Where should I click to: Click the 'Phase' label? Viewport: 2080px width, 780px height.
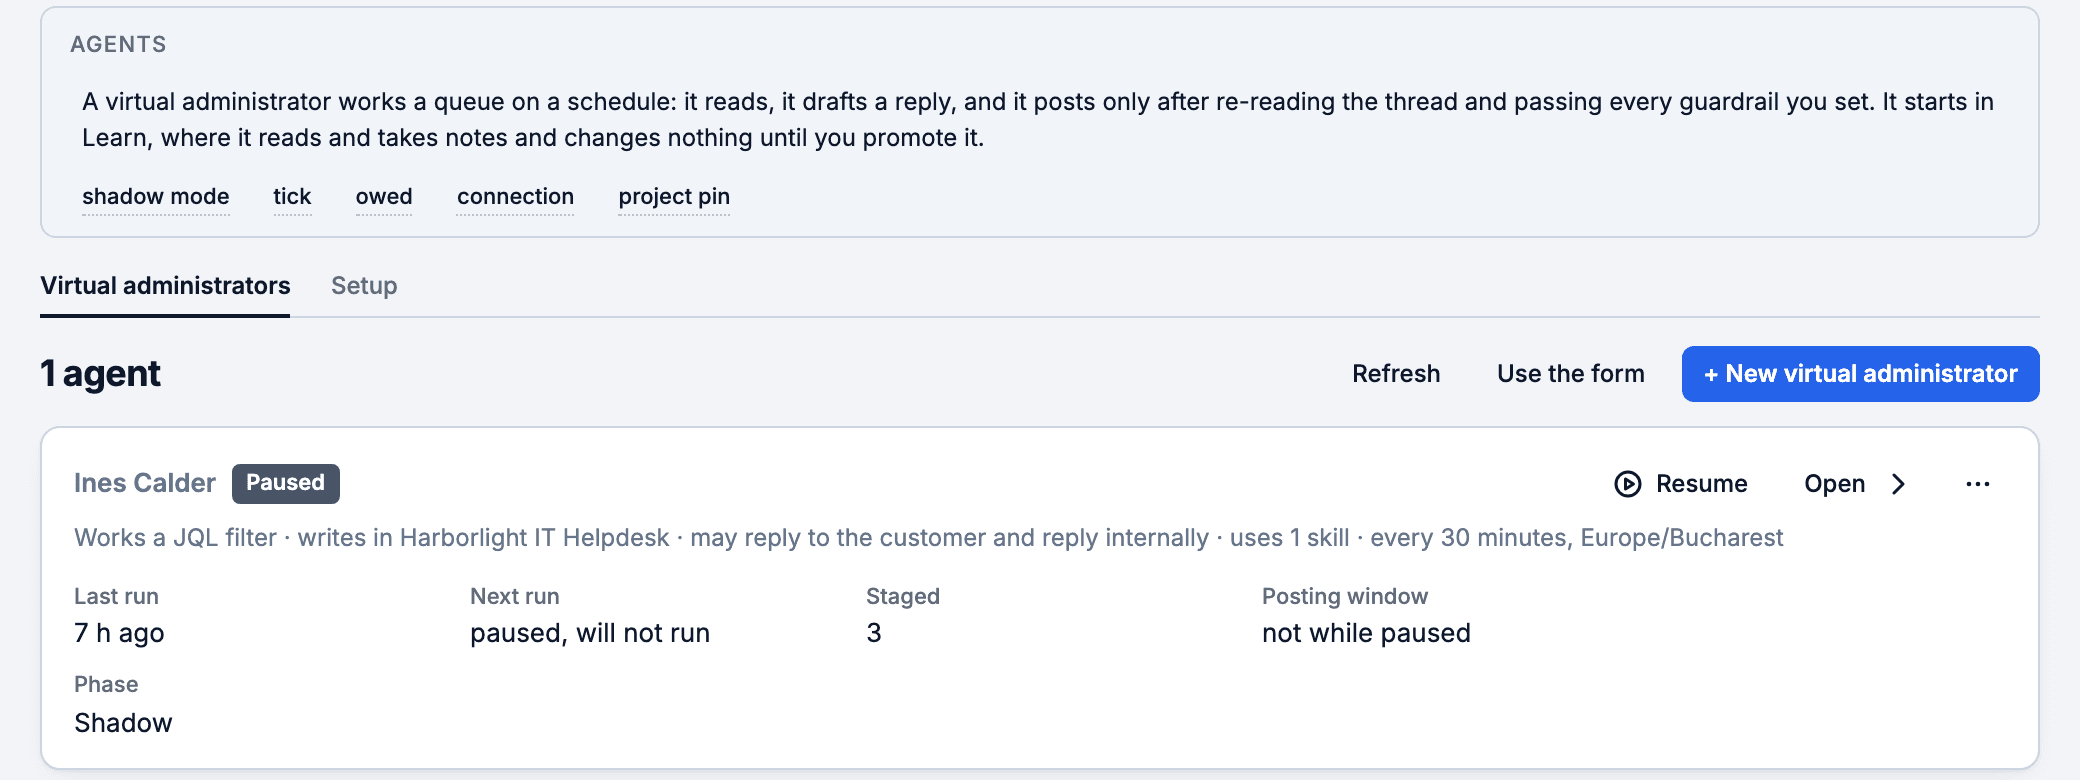point(106,685)
